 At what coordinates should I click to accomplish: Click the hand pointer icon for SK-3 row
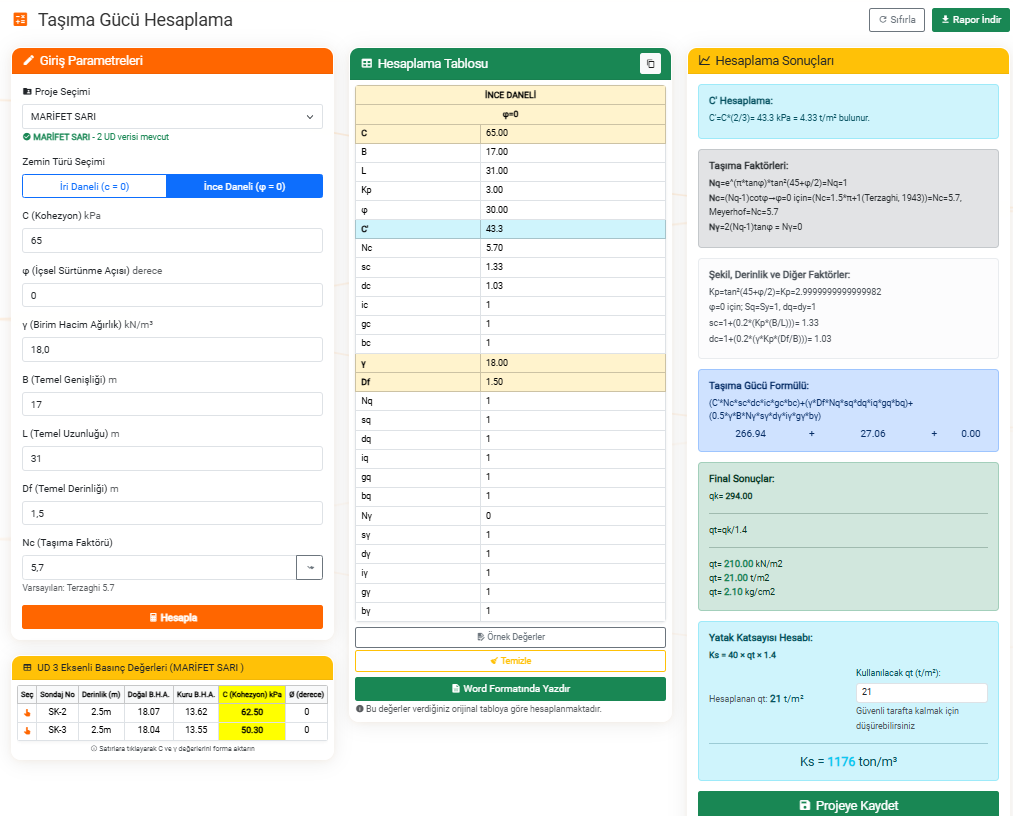point(28,731)
